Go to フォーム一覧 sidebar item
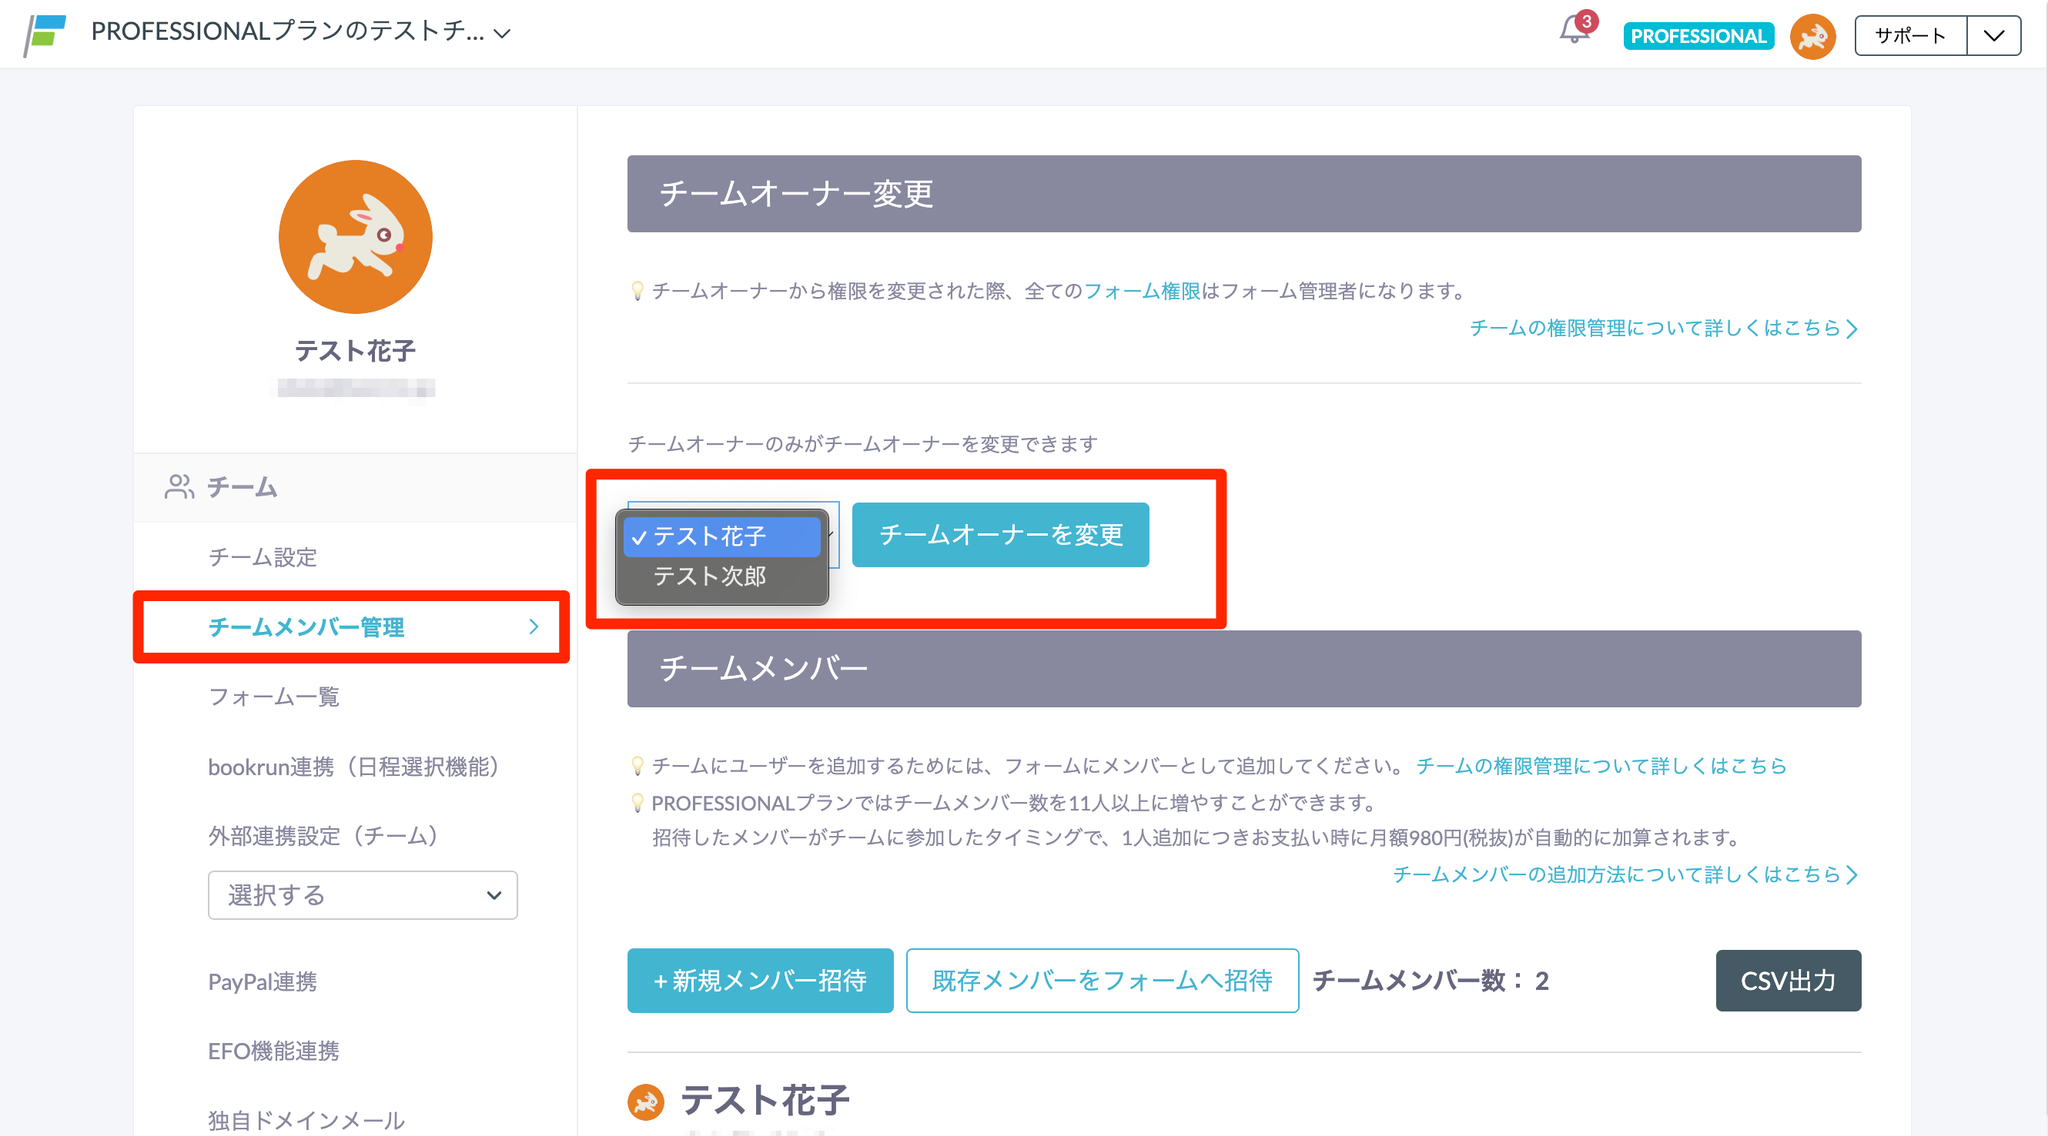2048x1136 pixels. tap(273, 697)
